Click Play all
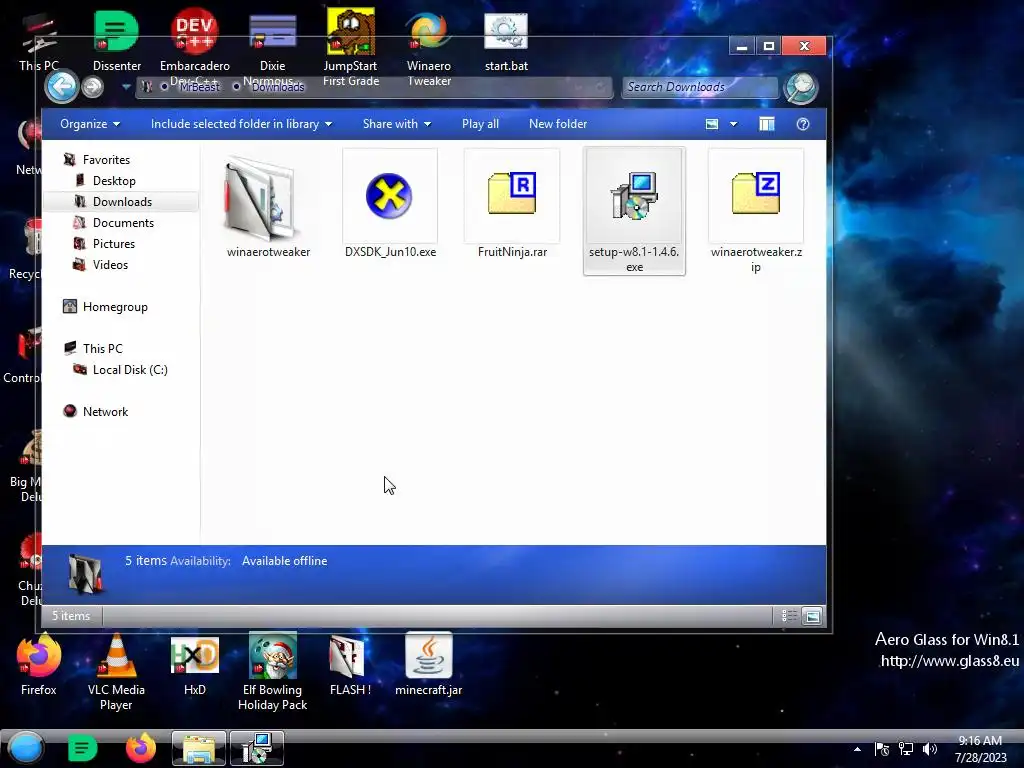Image resolution: width=1024 pixels, height=768 pixels. (x=480, y=124)
